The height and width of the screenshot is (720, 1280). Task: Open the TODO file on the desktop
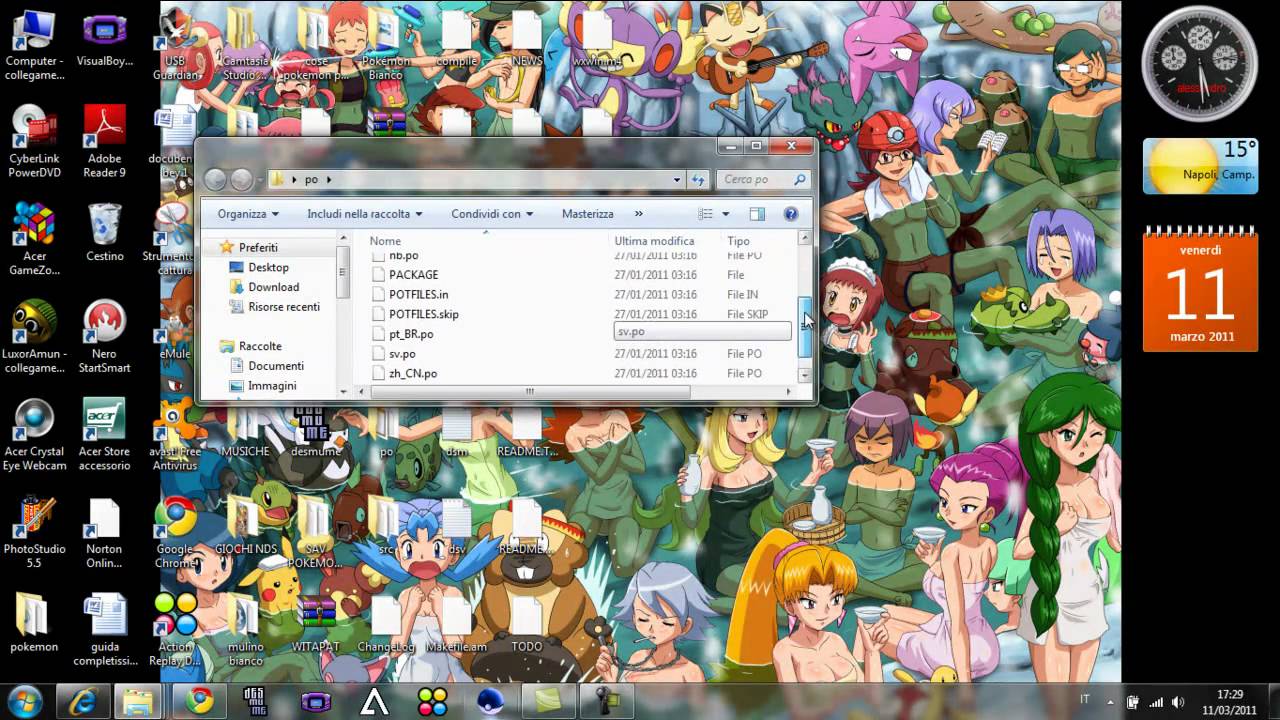click(526, 622)
